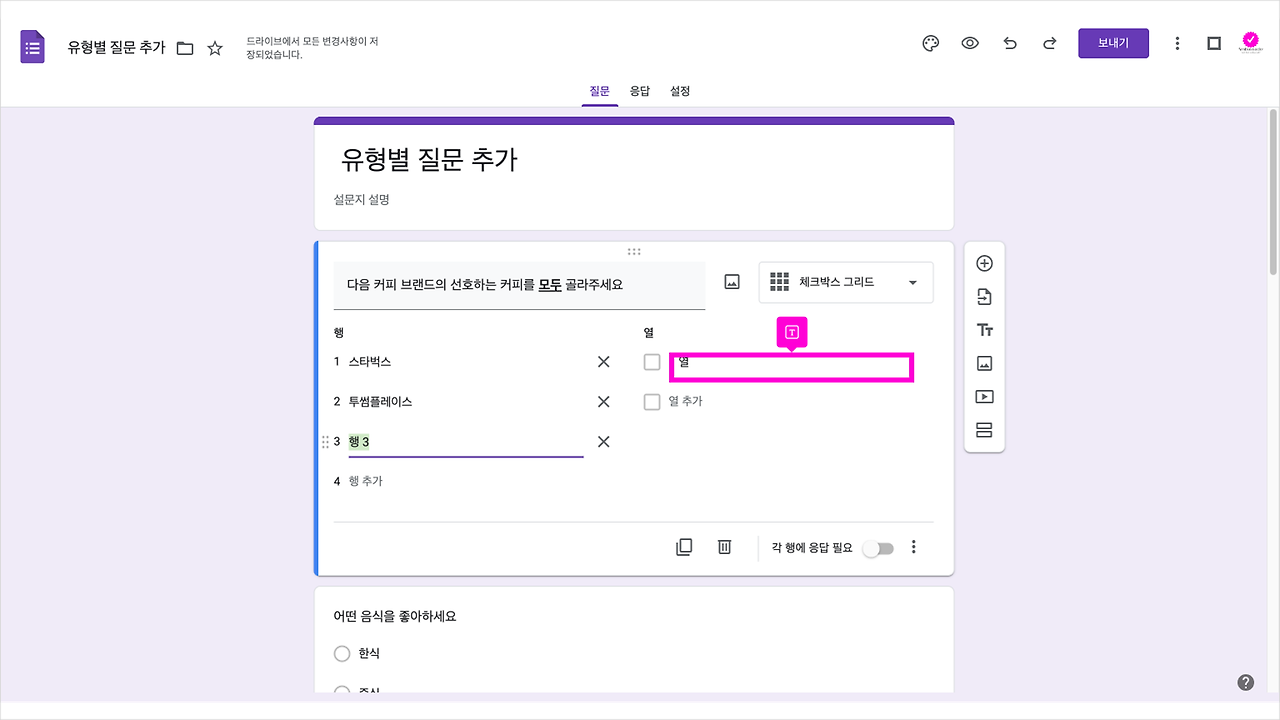1280x720 pixels.
Task: Open the theme customization palette icon
Action: tap(930, 43)
